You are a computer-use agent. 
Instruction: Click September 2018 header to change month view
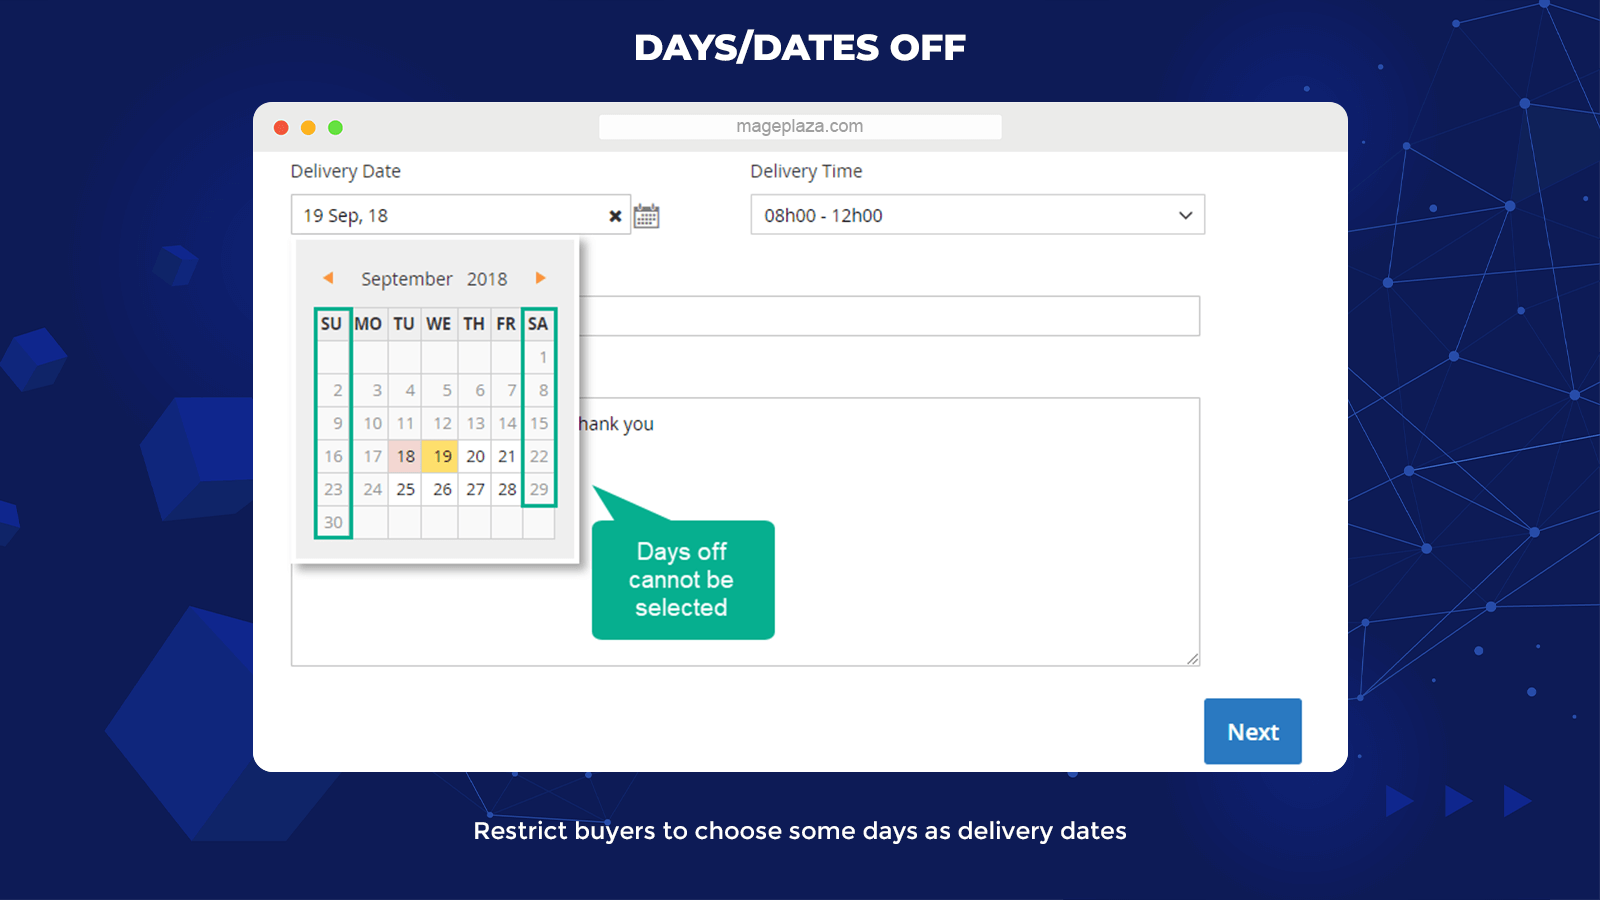(x=433, y=278)
